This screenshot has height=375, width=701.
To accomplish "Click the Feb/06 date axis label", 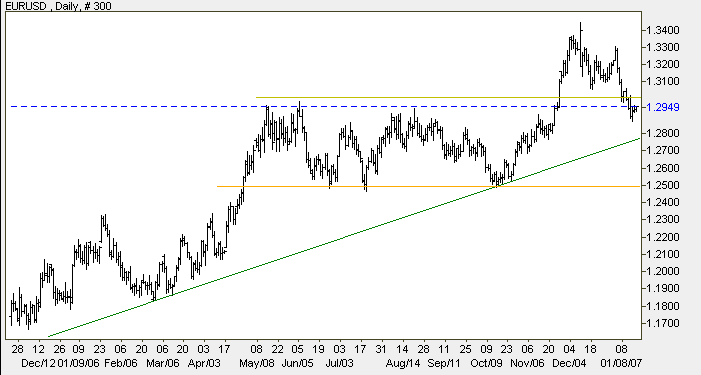I will (x=120, y=362).
